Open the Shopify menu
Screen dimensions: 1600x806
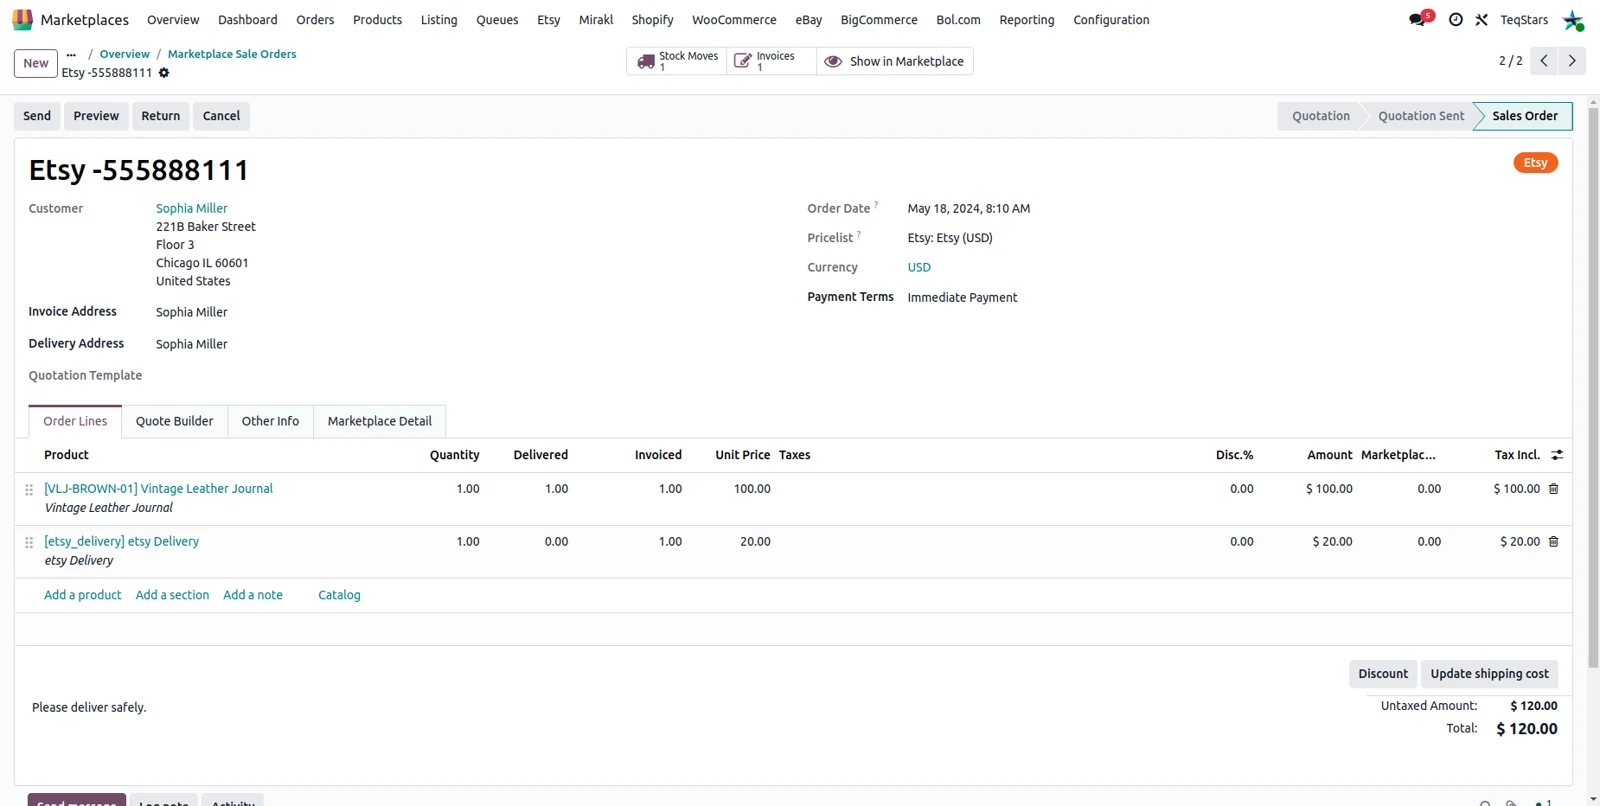tap(652, 20)
